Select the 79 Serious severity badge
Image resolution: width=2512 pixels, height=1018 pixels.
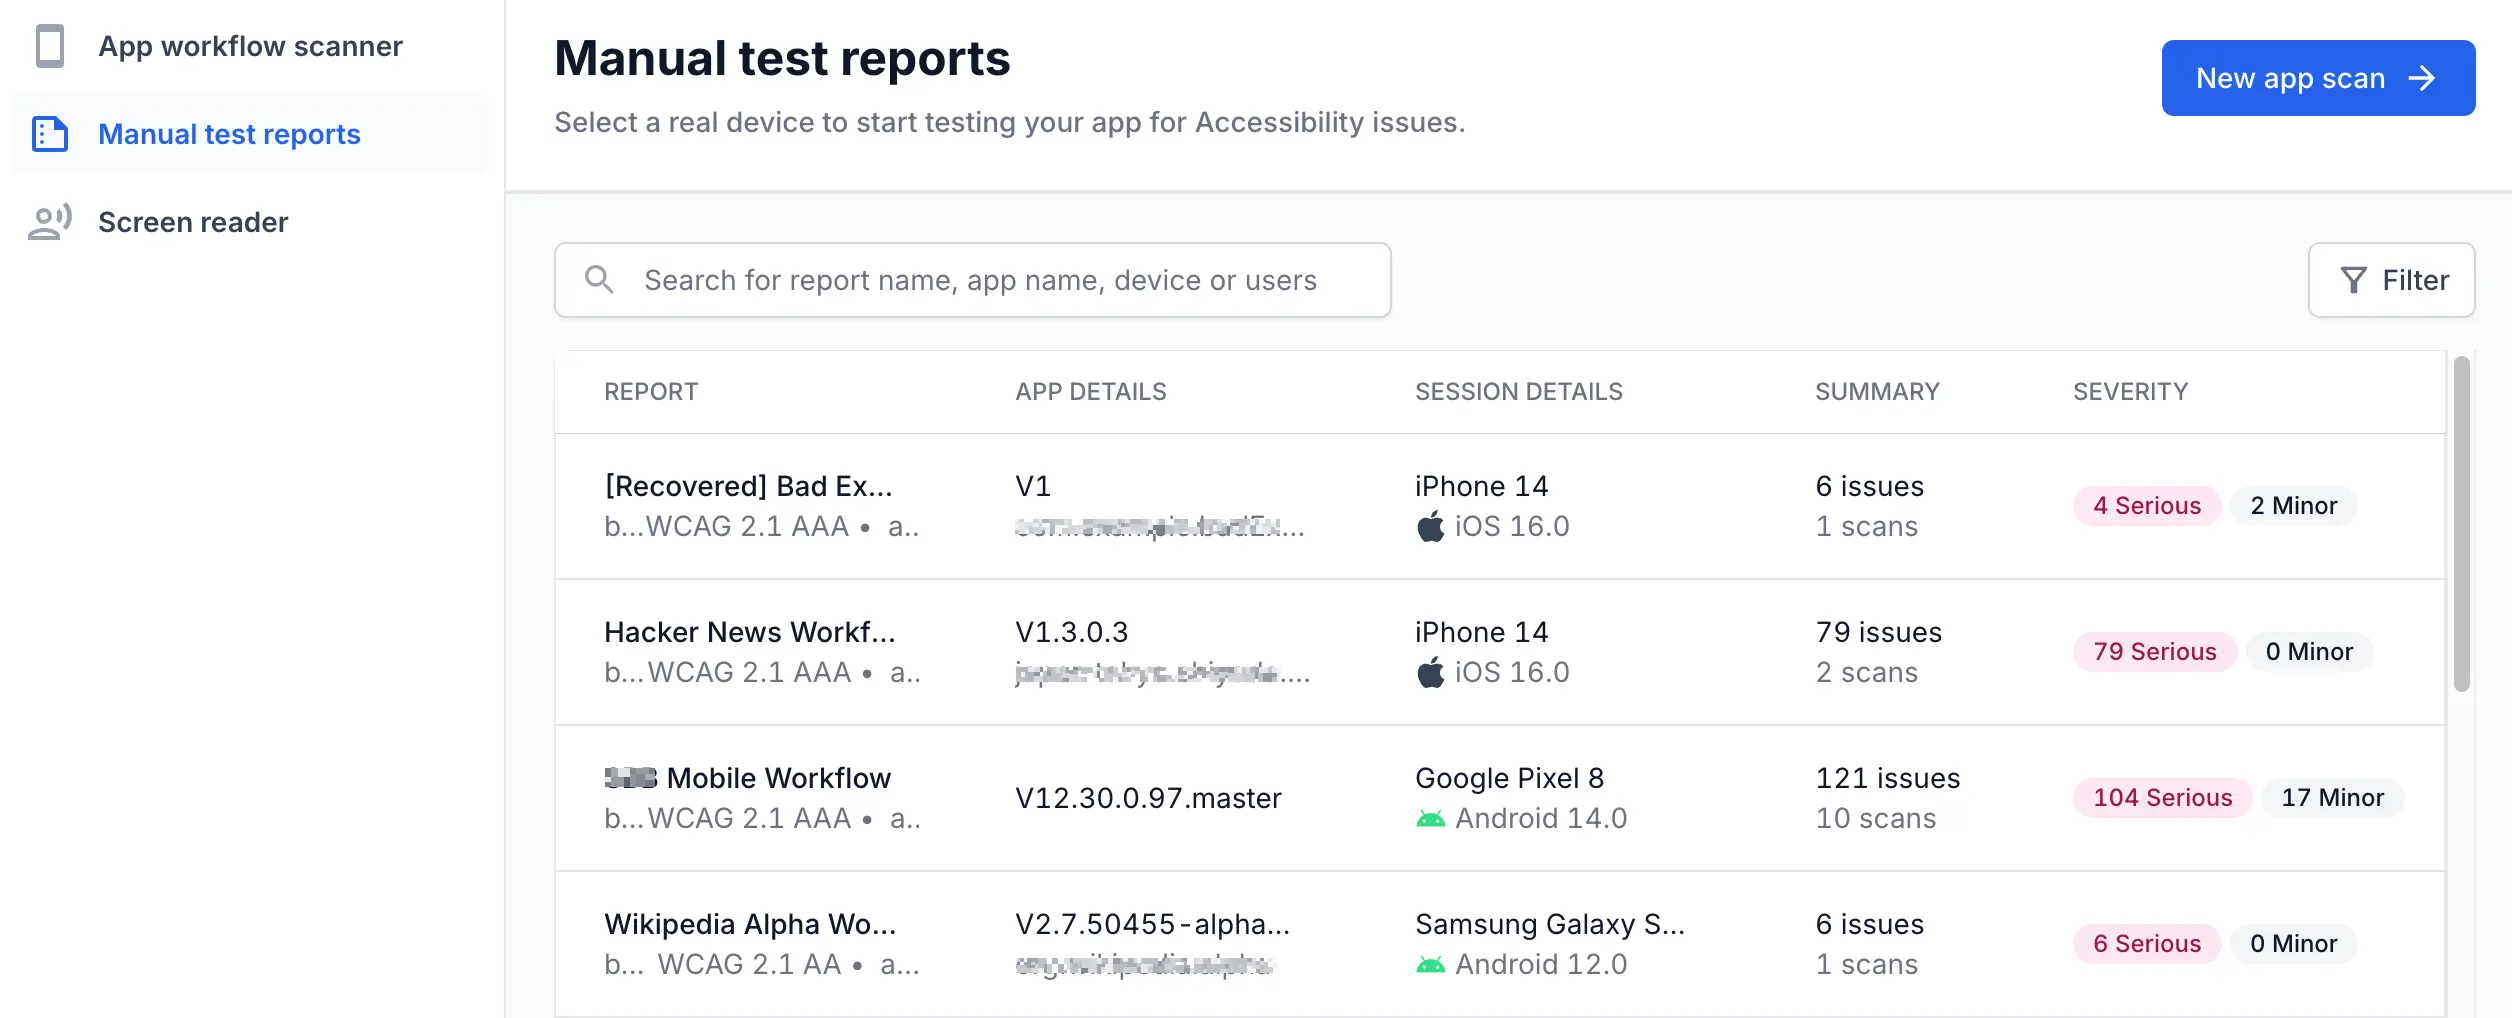pos(2154,652)
